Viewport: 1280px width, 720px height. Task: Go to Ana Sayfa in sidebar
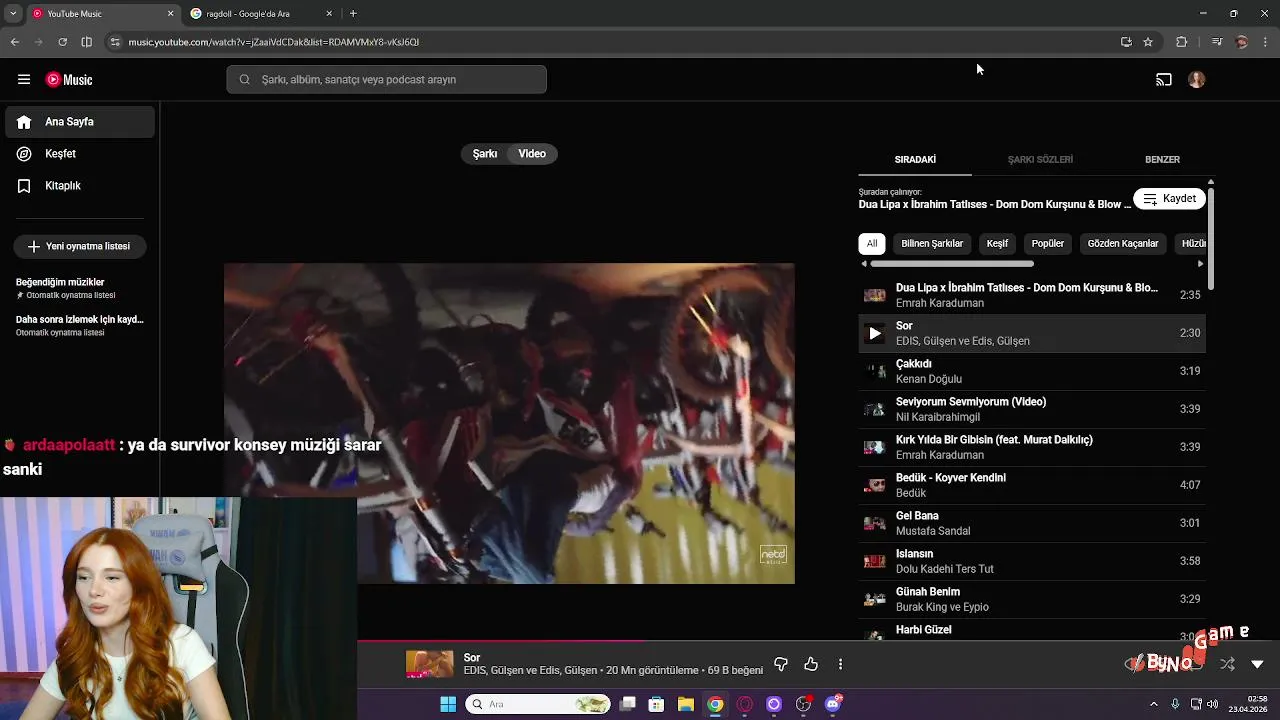80,122
